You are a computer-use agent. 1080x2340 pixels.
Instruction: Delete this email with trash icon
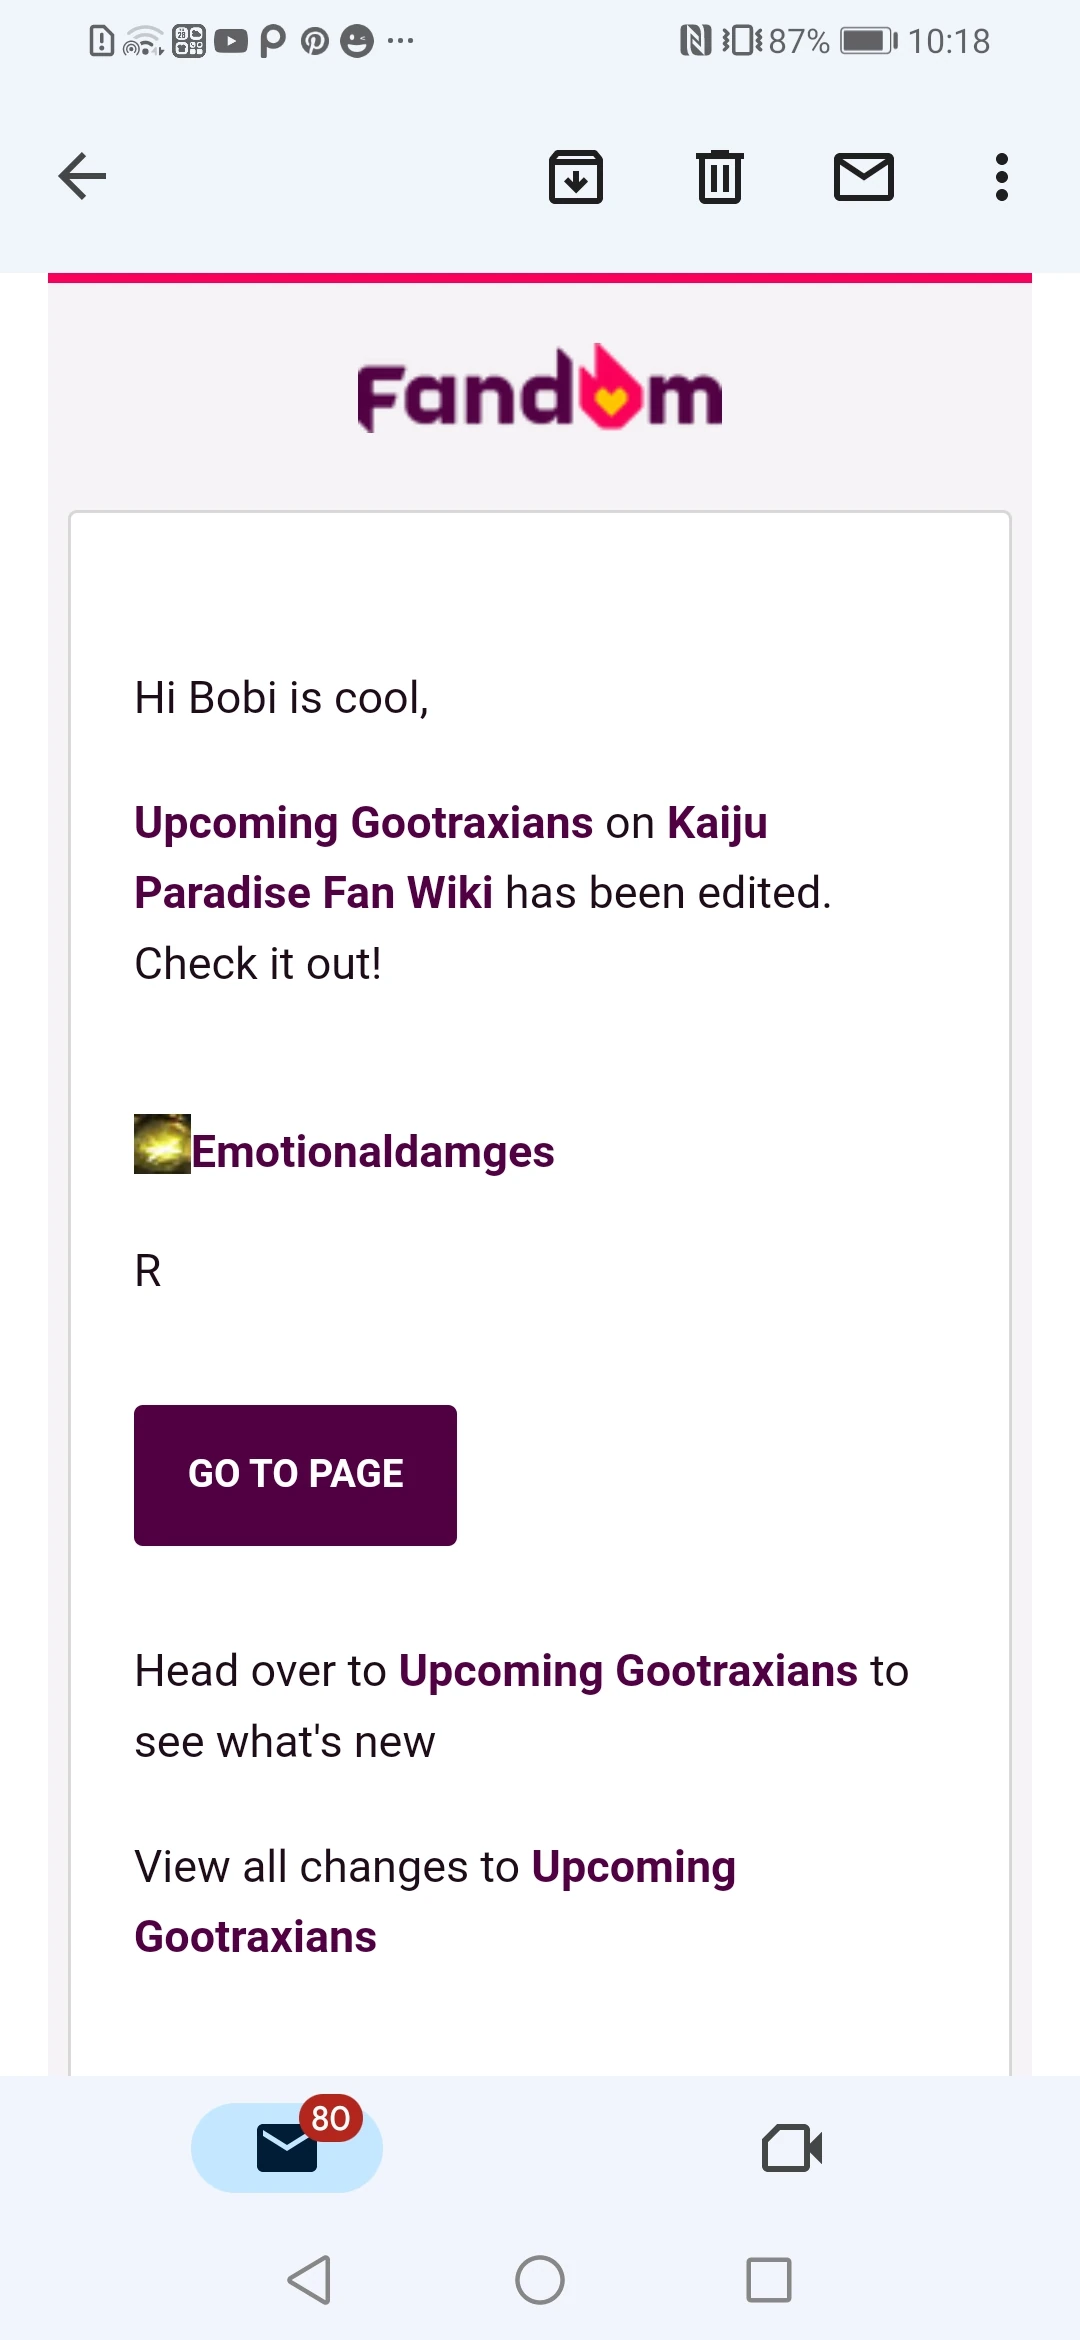(x=719, y=177)
